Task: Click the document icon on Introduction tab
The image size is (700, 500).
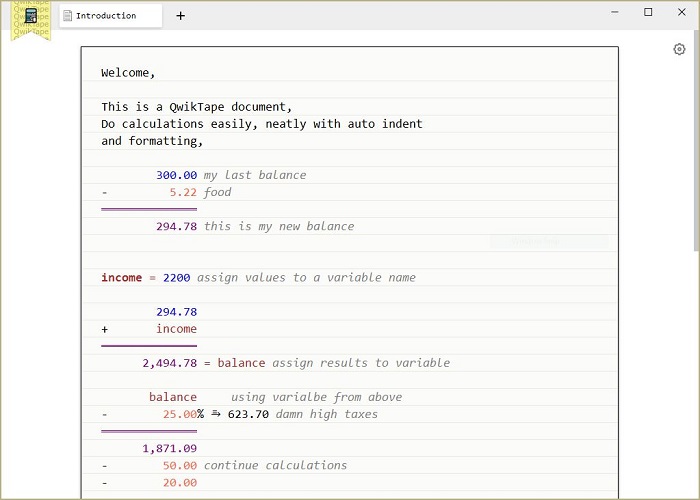Action: (67, 16)
